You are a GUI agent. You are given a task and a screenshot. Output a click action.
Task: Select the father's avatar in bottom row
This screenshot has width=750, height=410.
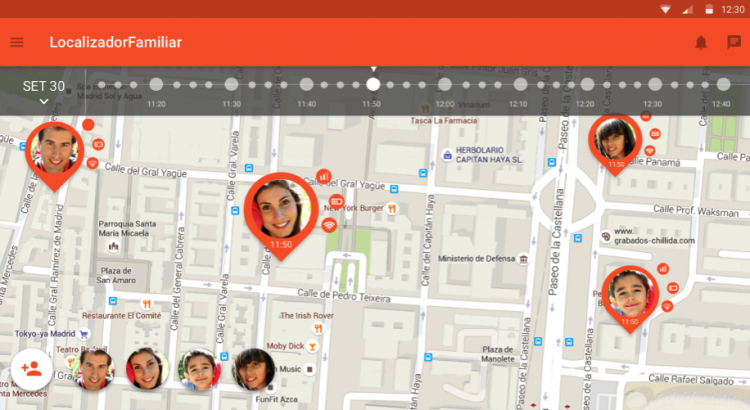tap(94, 369)
